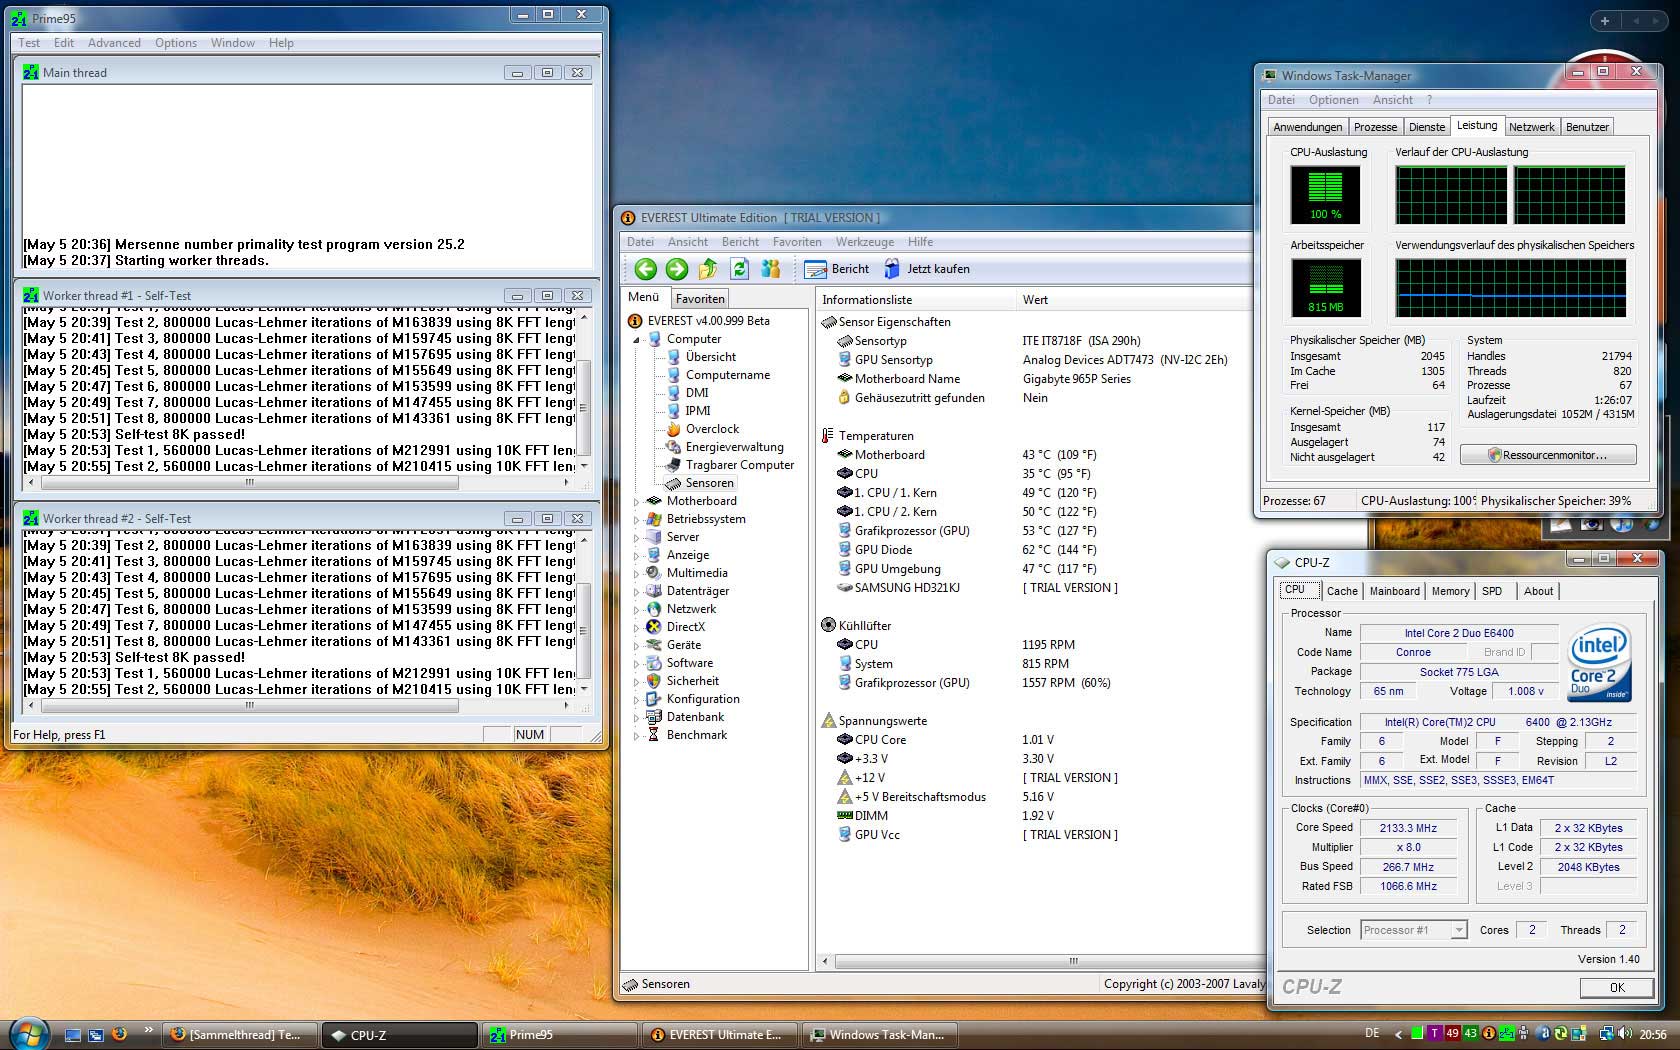Switch to the Prozesse tab in Task-Manager
The width and height of the screenshot is (1680, 1050).
point(1375,127)
